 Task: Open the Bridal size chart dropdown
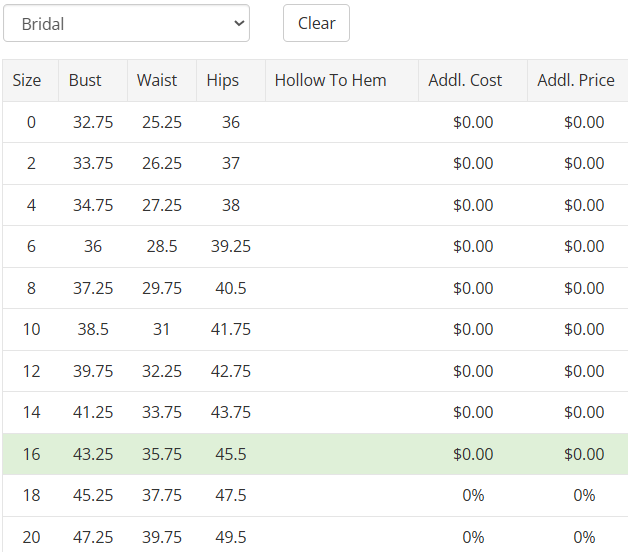pos(126,23)
